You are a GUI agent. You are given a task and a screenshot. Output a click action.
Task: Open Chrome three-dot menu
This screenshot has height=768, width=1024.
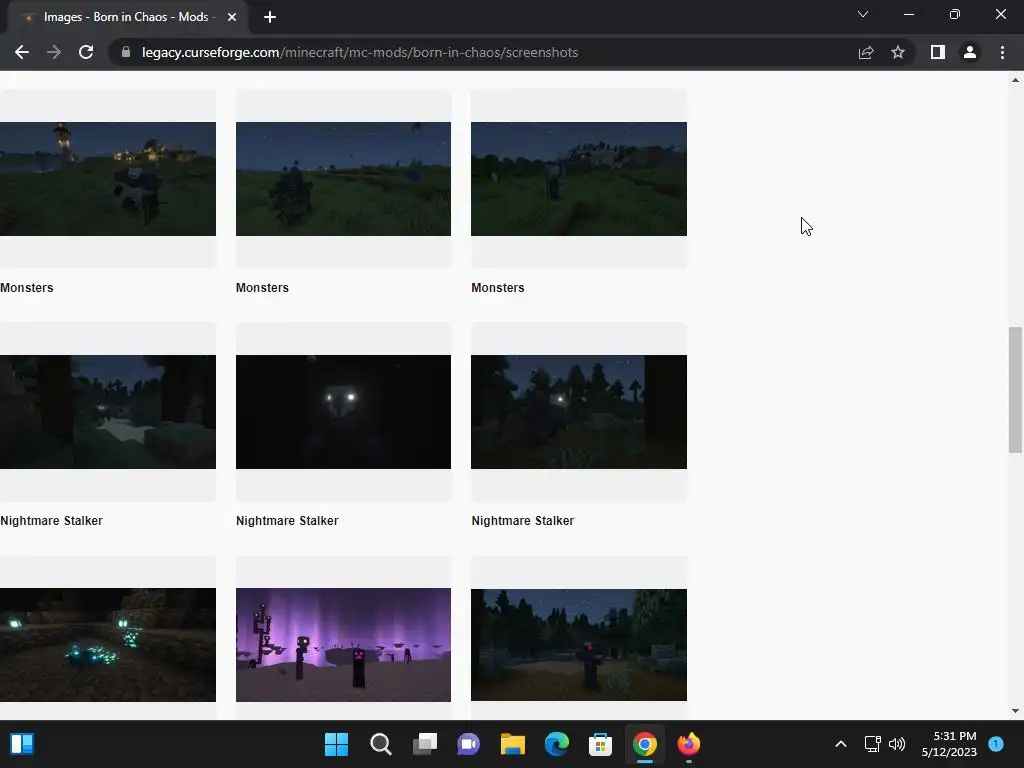[x=1002, y=52]
